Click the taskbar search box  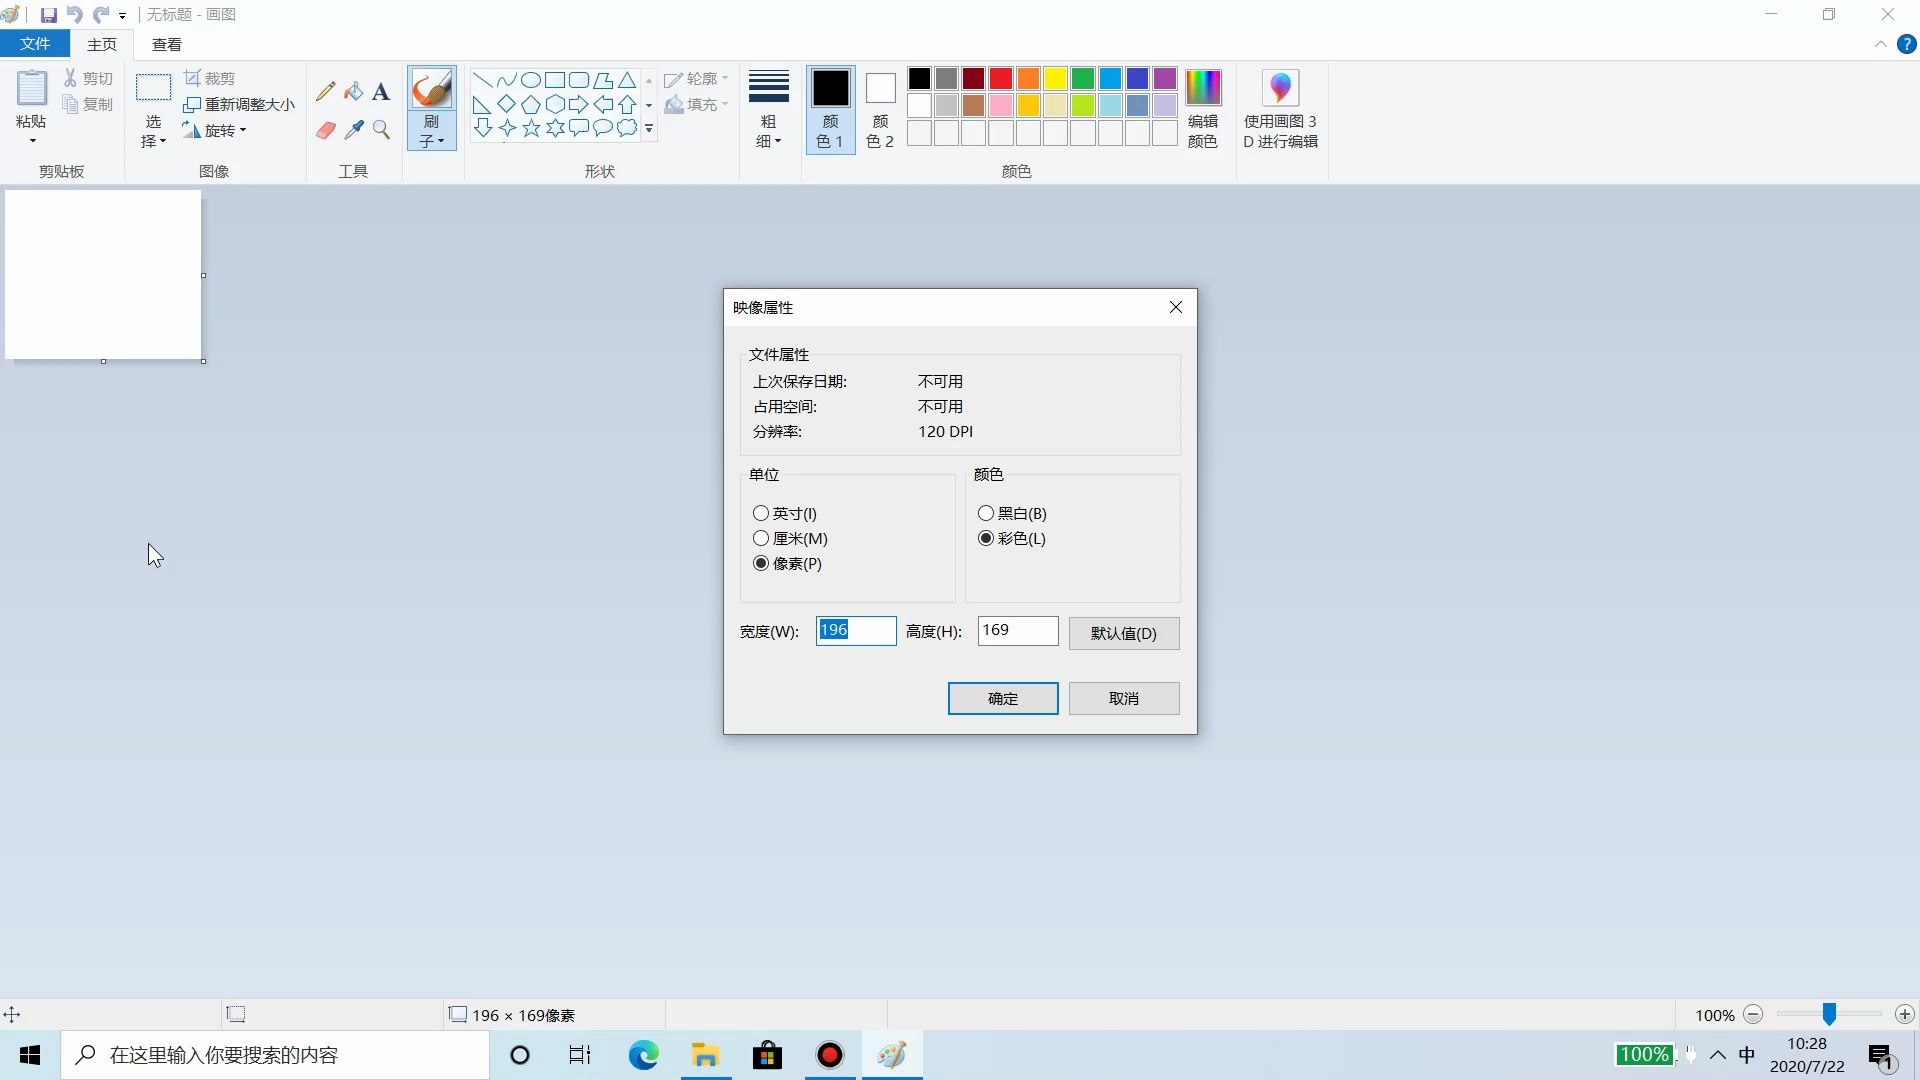(x=276, y=1055)
